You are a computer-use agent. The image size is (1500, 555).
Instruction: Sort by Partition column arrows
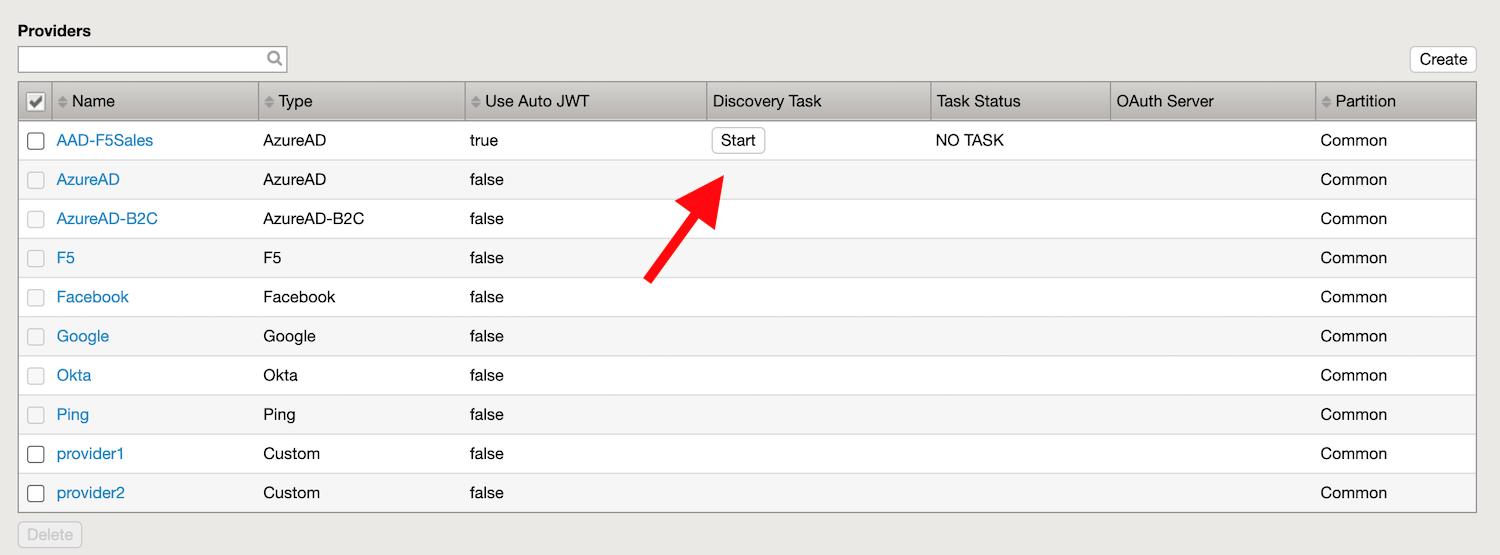(1326, 101)
